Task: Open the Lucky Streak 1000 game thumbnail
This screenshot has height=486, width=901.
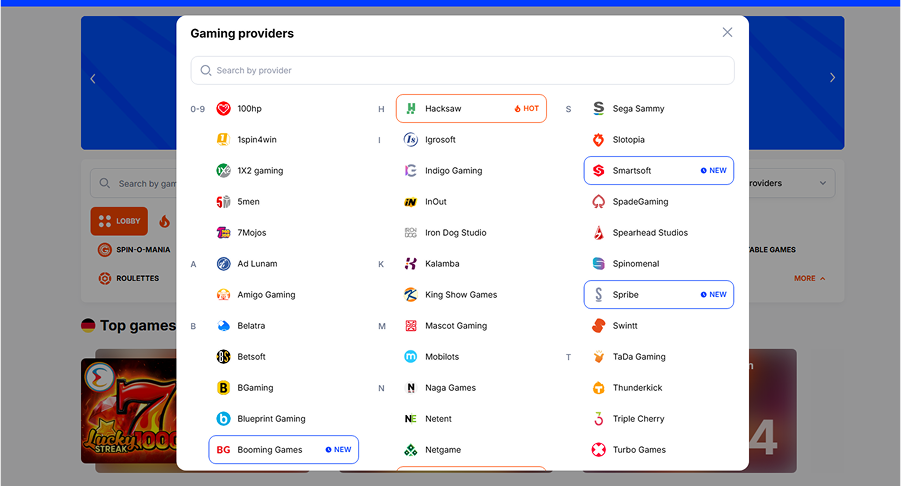Action: point(129,411)
